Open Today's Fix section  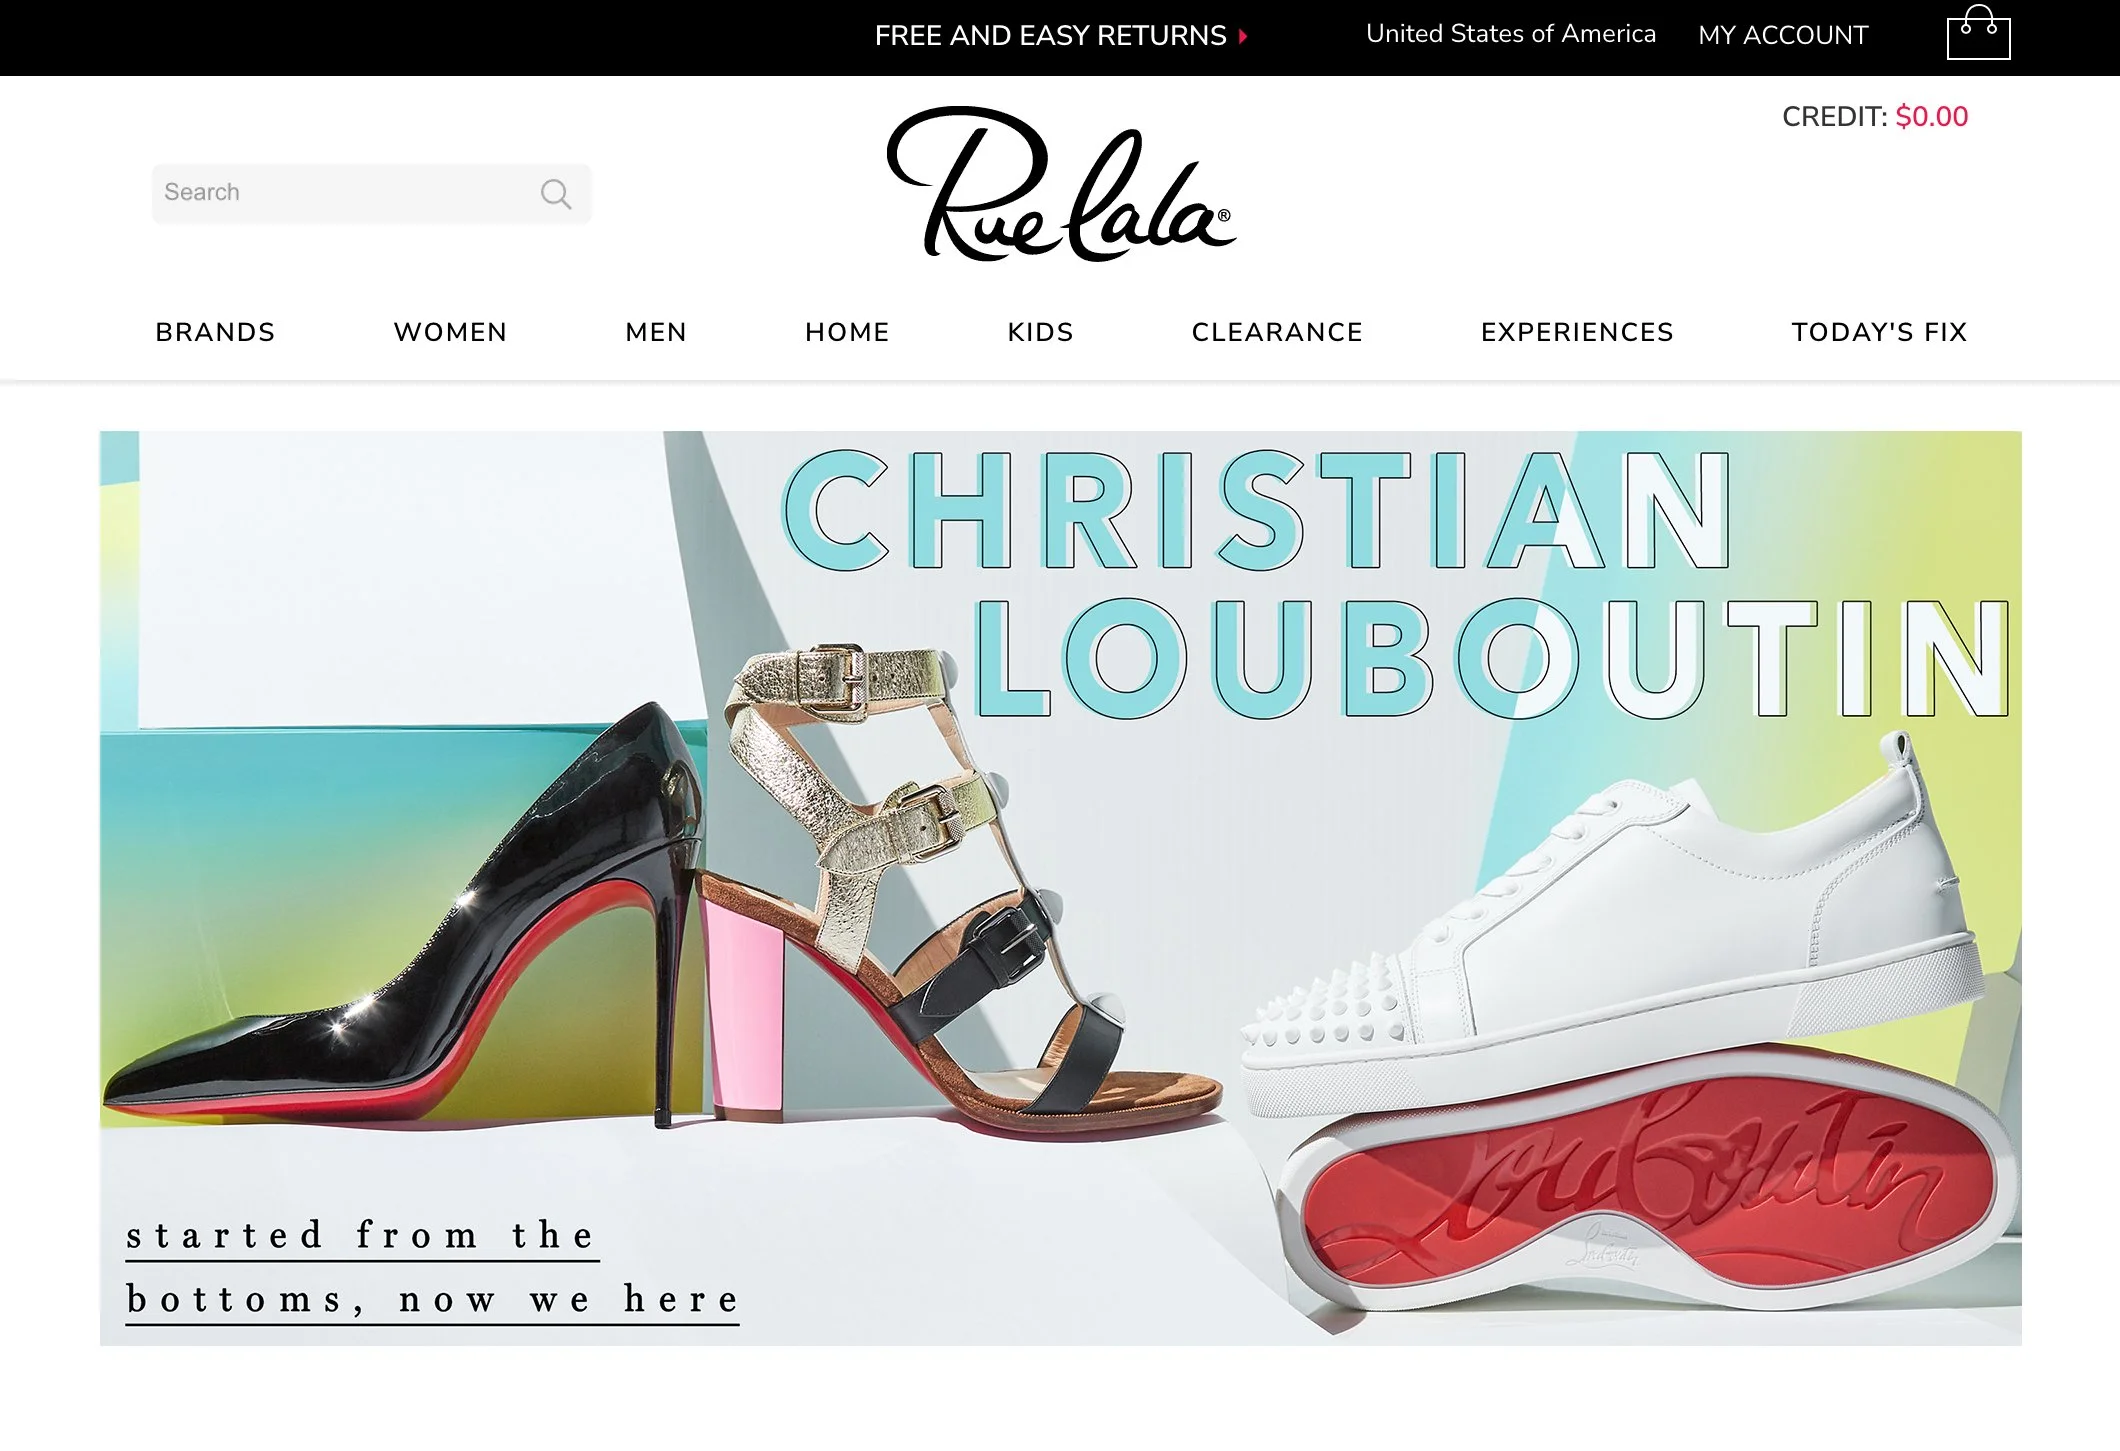pyautogui.click(x=1879, y=332)
